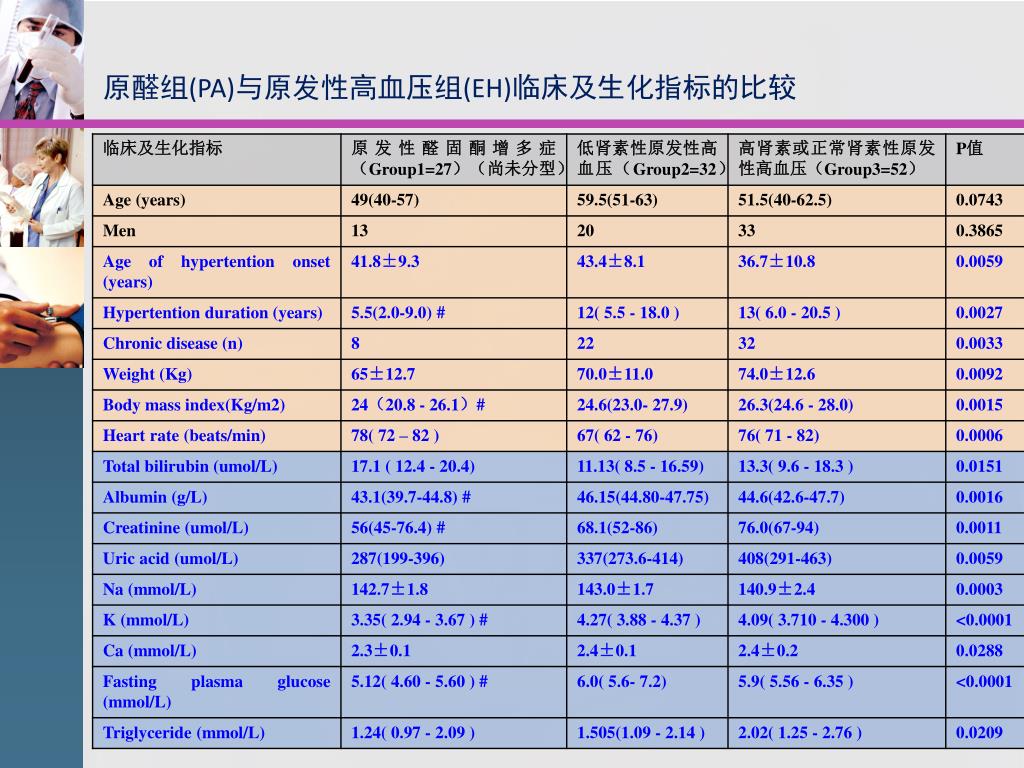The width and height of the screenshot is (1024, 768).
Task: Click the Group2=32 column header
Action: tap(647, 159)
